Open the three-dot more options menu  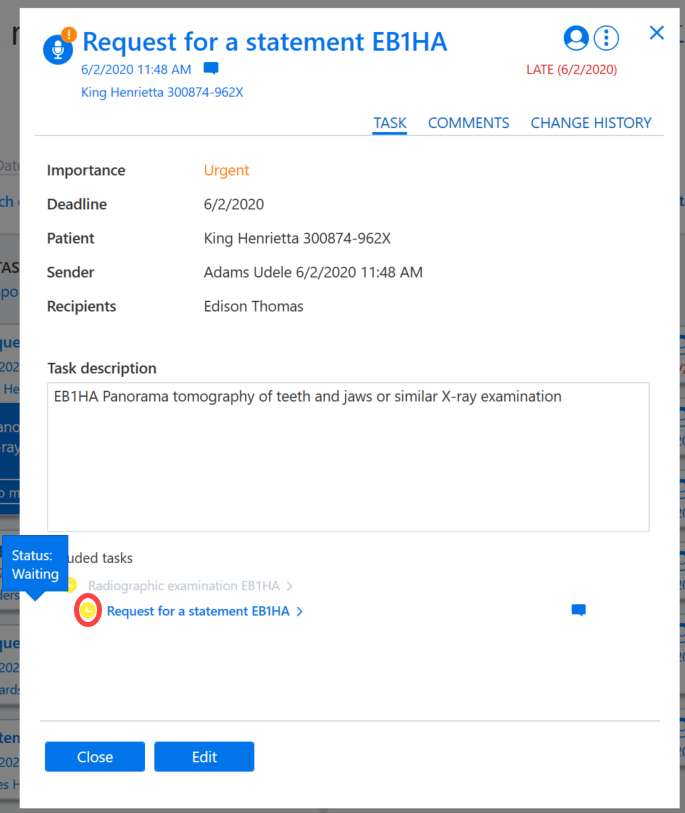(x=606, y=38)
